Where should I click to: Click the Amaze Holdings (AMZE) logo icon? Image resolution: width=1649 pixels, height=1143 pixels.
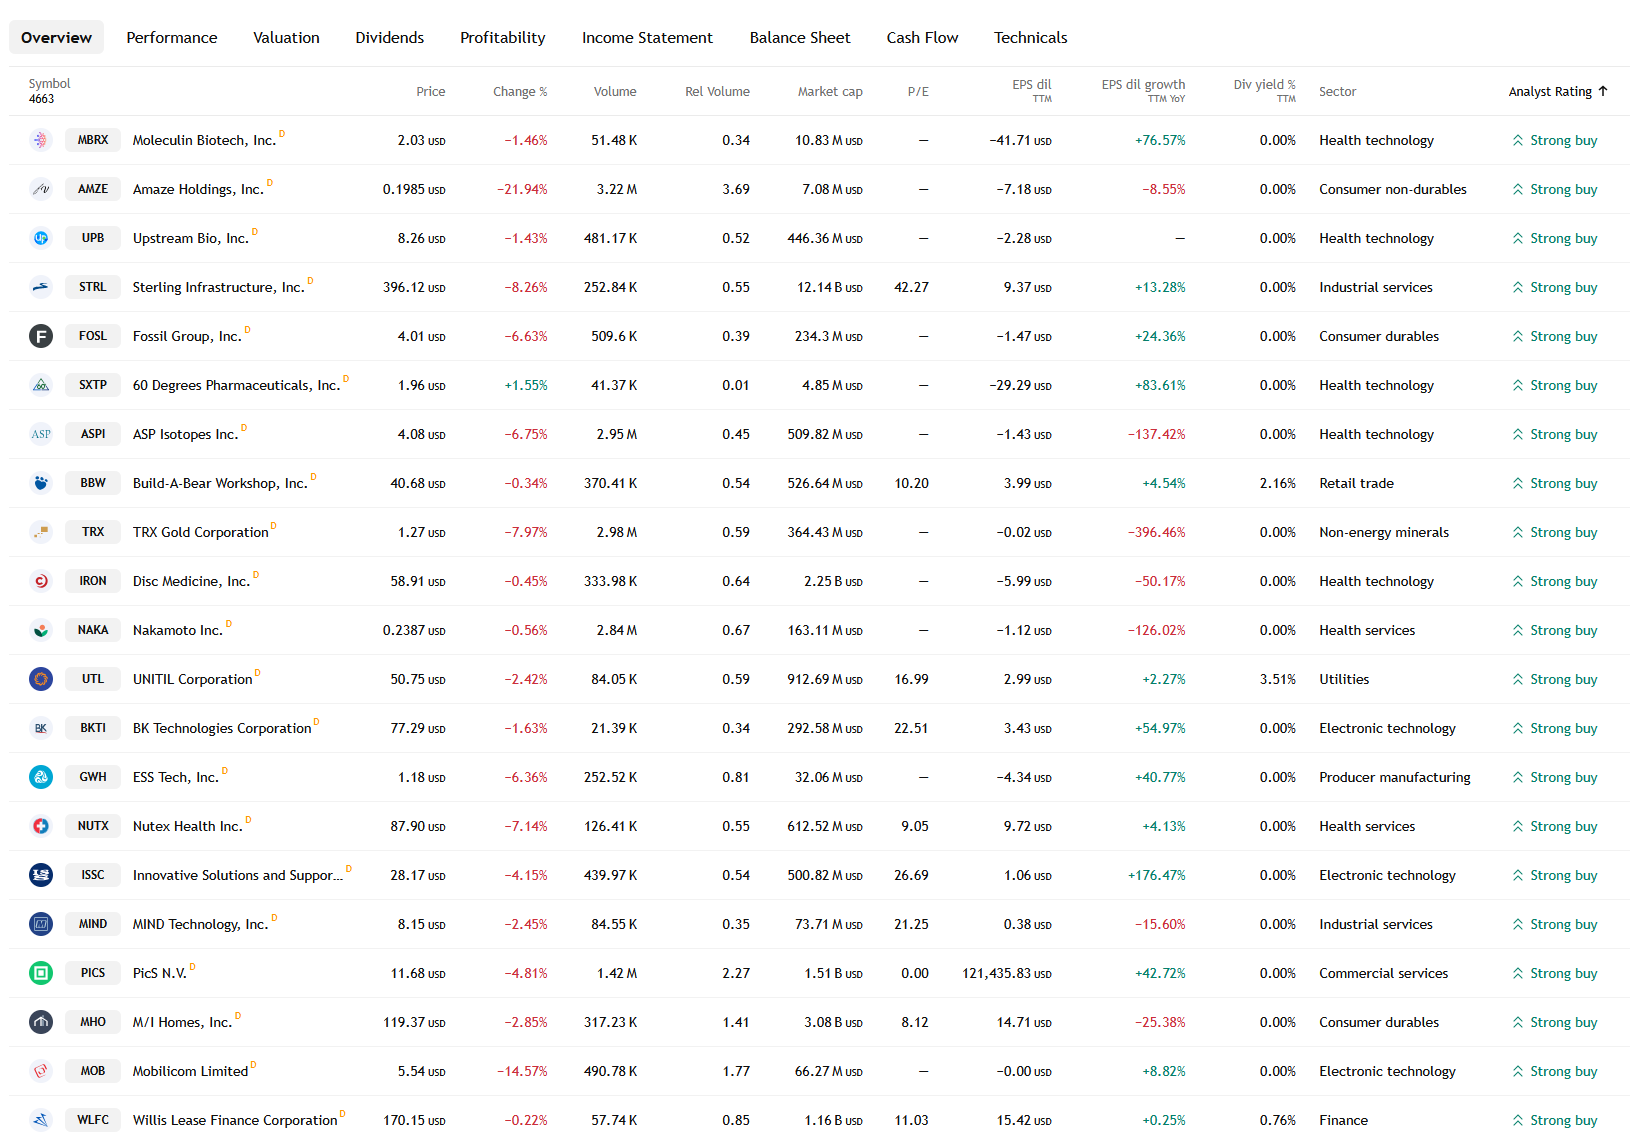coord(41,189)
